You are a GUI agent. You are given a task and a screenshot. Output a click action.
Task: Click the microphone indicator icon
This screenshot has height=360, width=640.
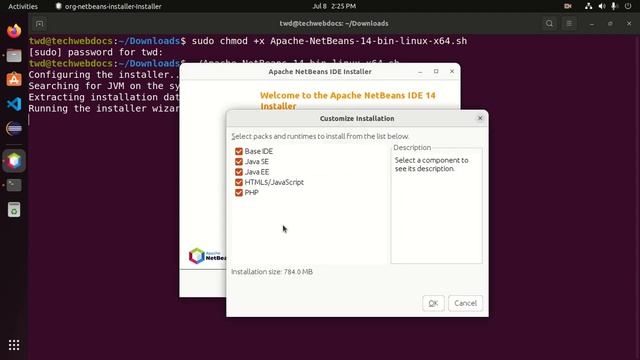[614, 6]
